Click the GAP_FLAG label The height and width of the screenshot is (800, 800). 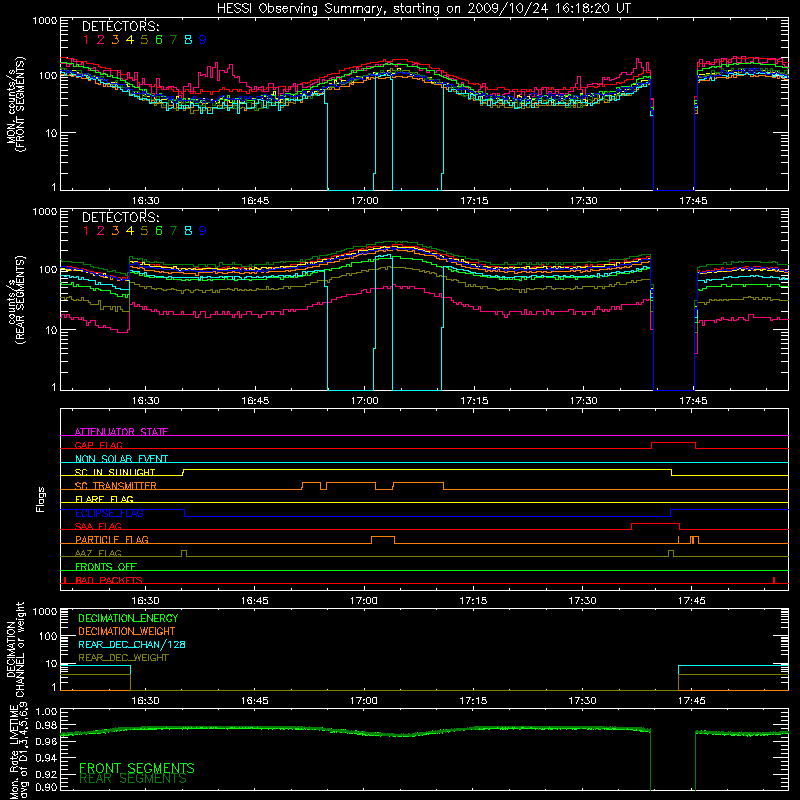pos(98,445)
